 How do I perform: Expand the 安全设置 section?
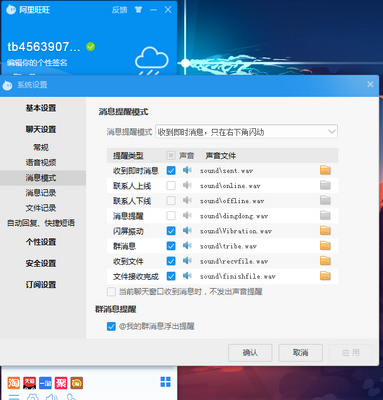pos(41,263)
